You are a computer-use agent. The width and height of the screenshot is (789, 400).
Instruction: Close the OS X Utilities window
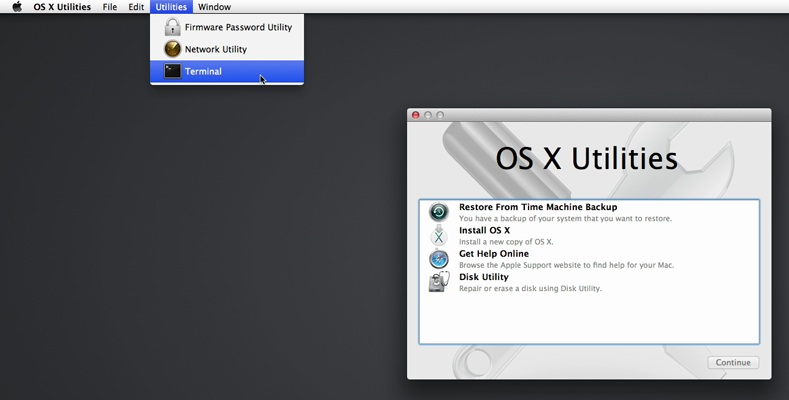pyautogui.click(x=416, y=115)
